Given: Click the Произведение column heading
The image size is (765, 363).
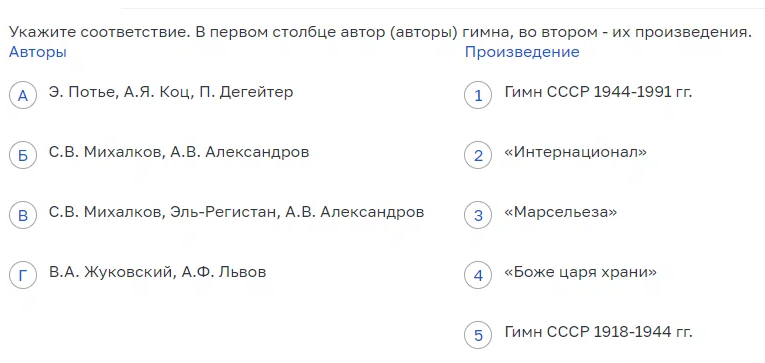Looking at the screenshot, I should coord(522,52).
